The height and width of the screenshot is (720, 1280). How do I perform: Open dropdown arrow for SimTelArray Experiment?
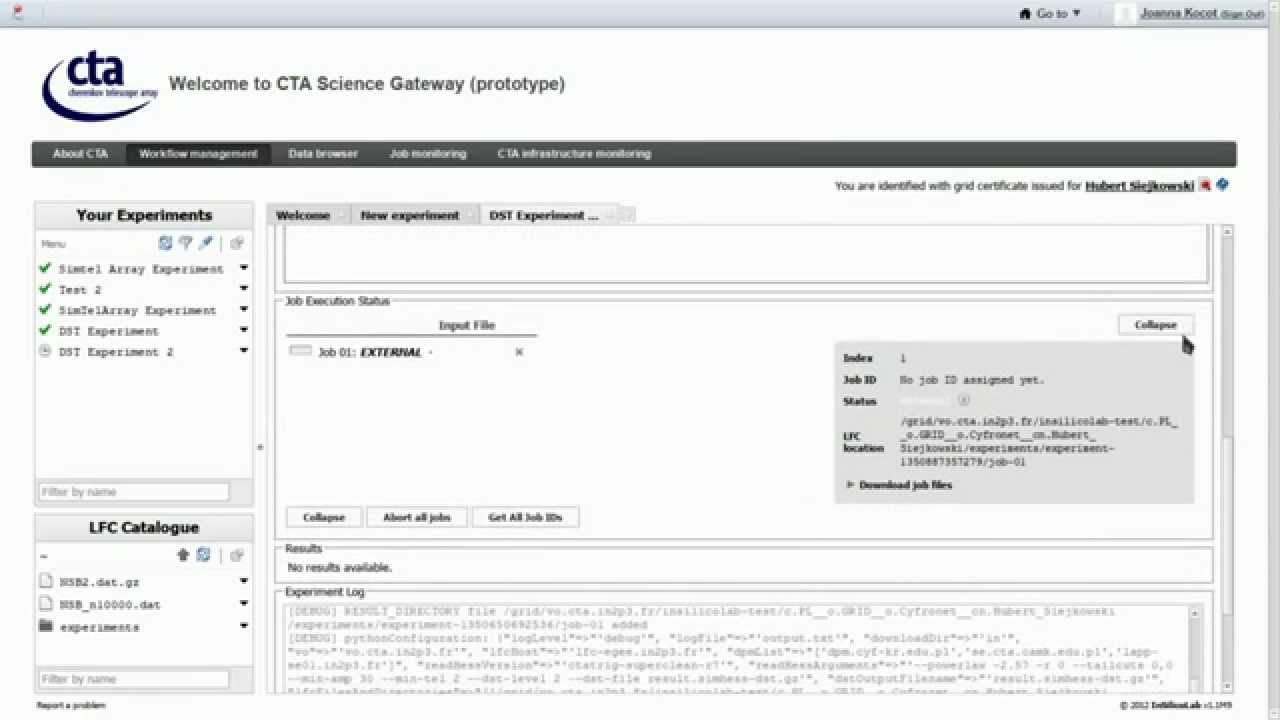[x=244, y=310]
